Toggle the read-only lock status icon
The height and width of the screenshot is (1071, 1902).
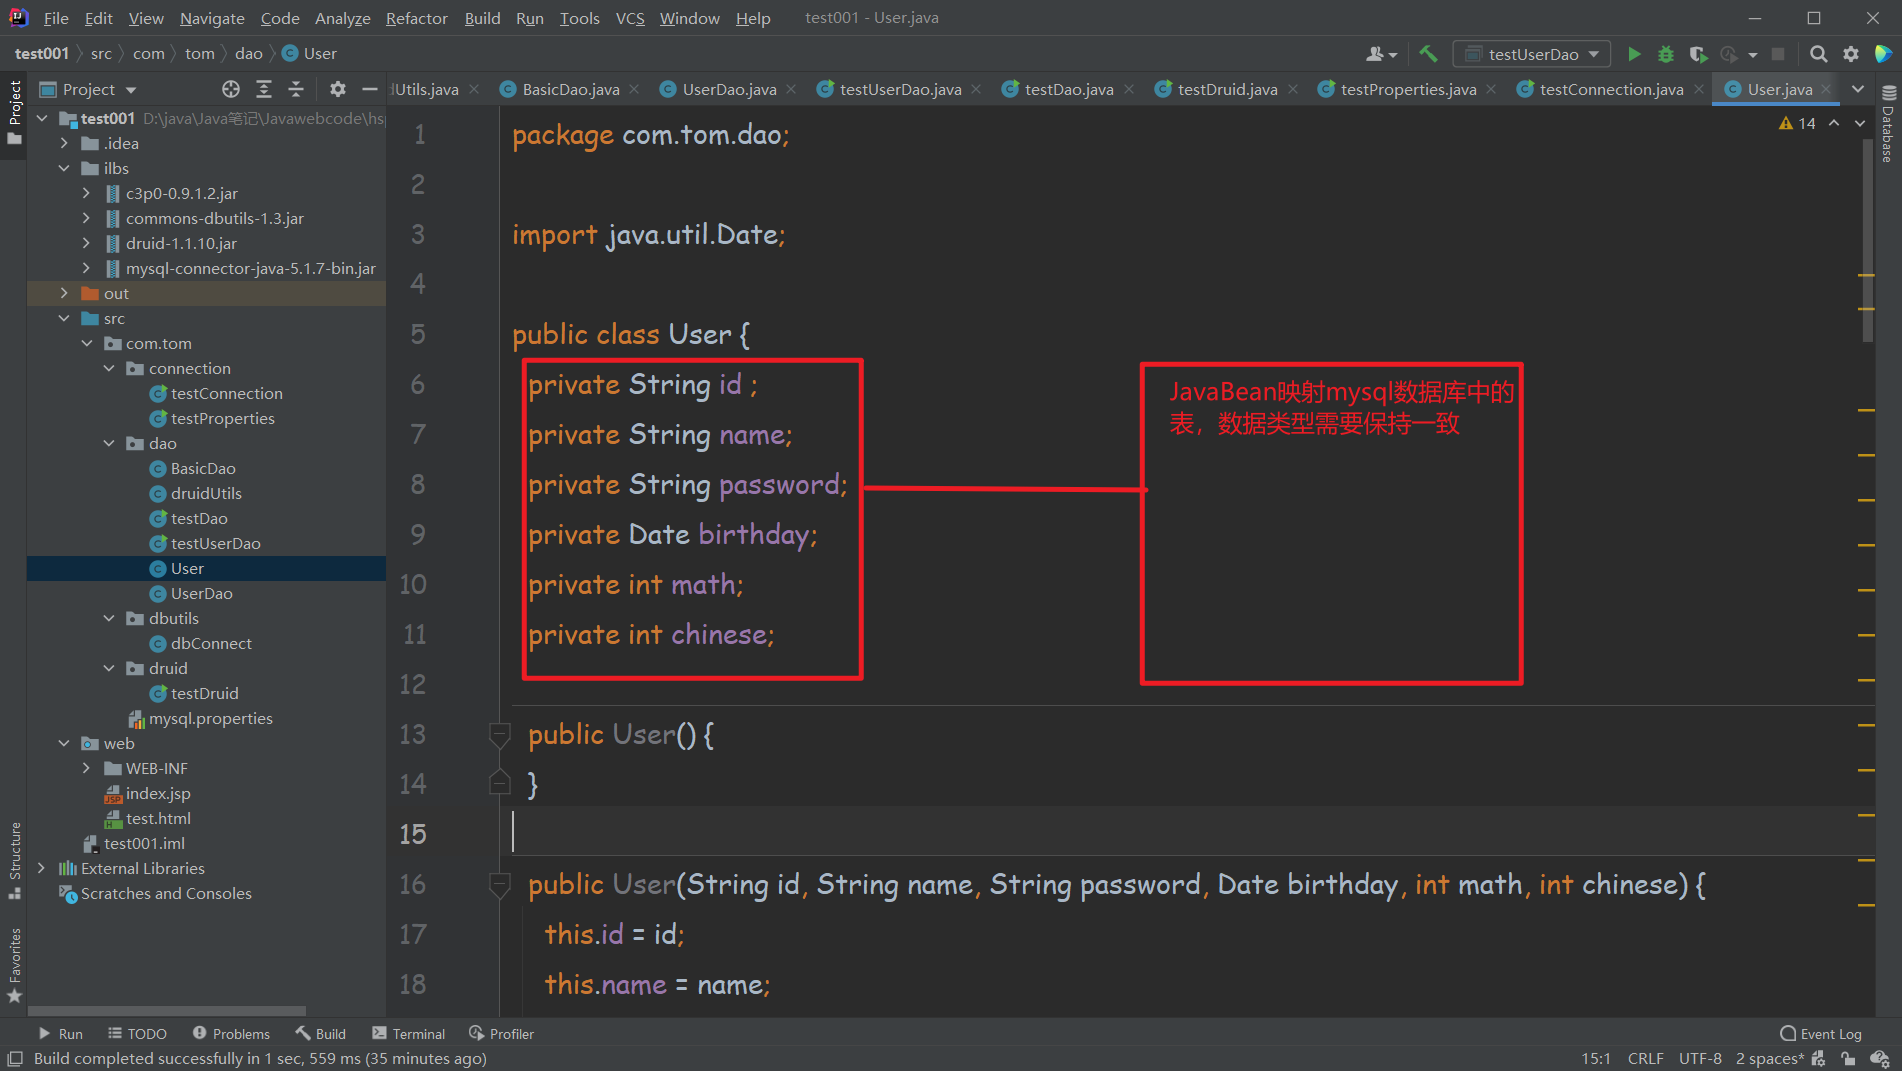tap(1848, 1058)
